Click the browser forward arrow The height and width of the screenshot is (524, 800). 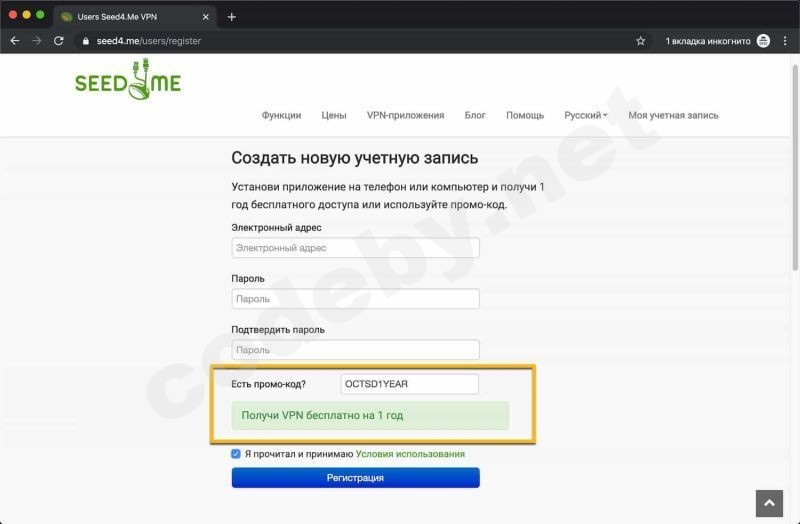point(37,41)
